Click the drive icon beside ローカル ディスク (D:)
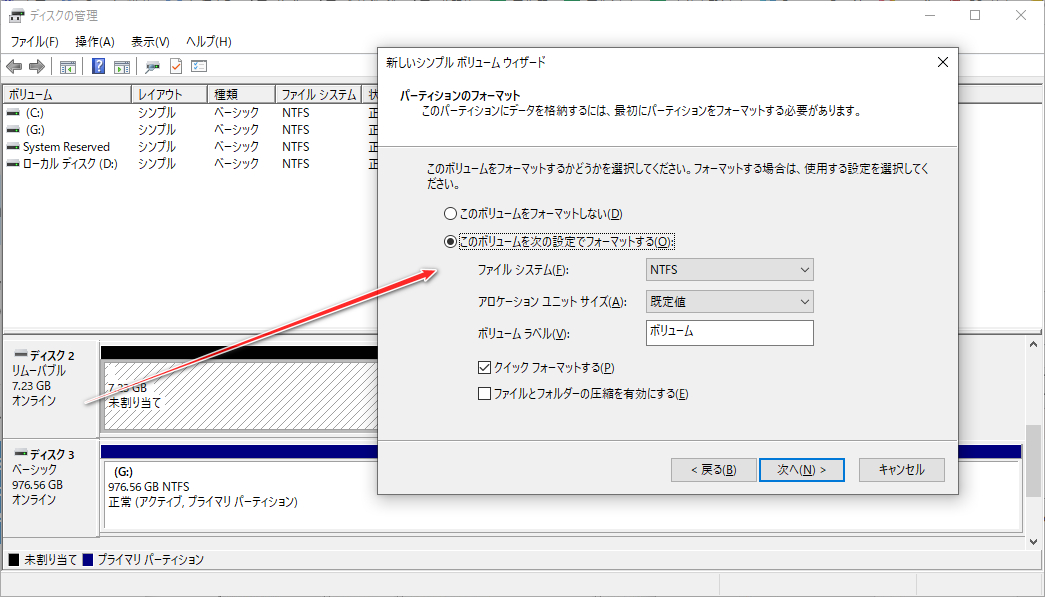This screenshot has width=1045, height=597. (x=13, y=163)
